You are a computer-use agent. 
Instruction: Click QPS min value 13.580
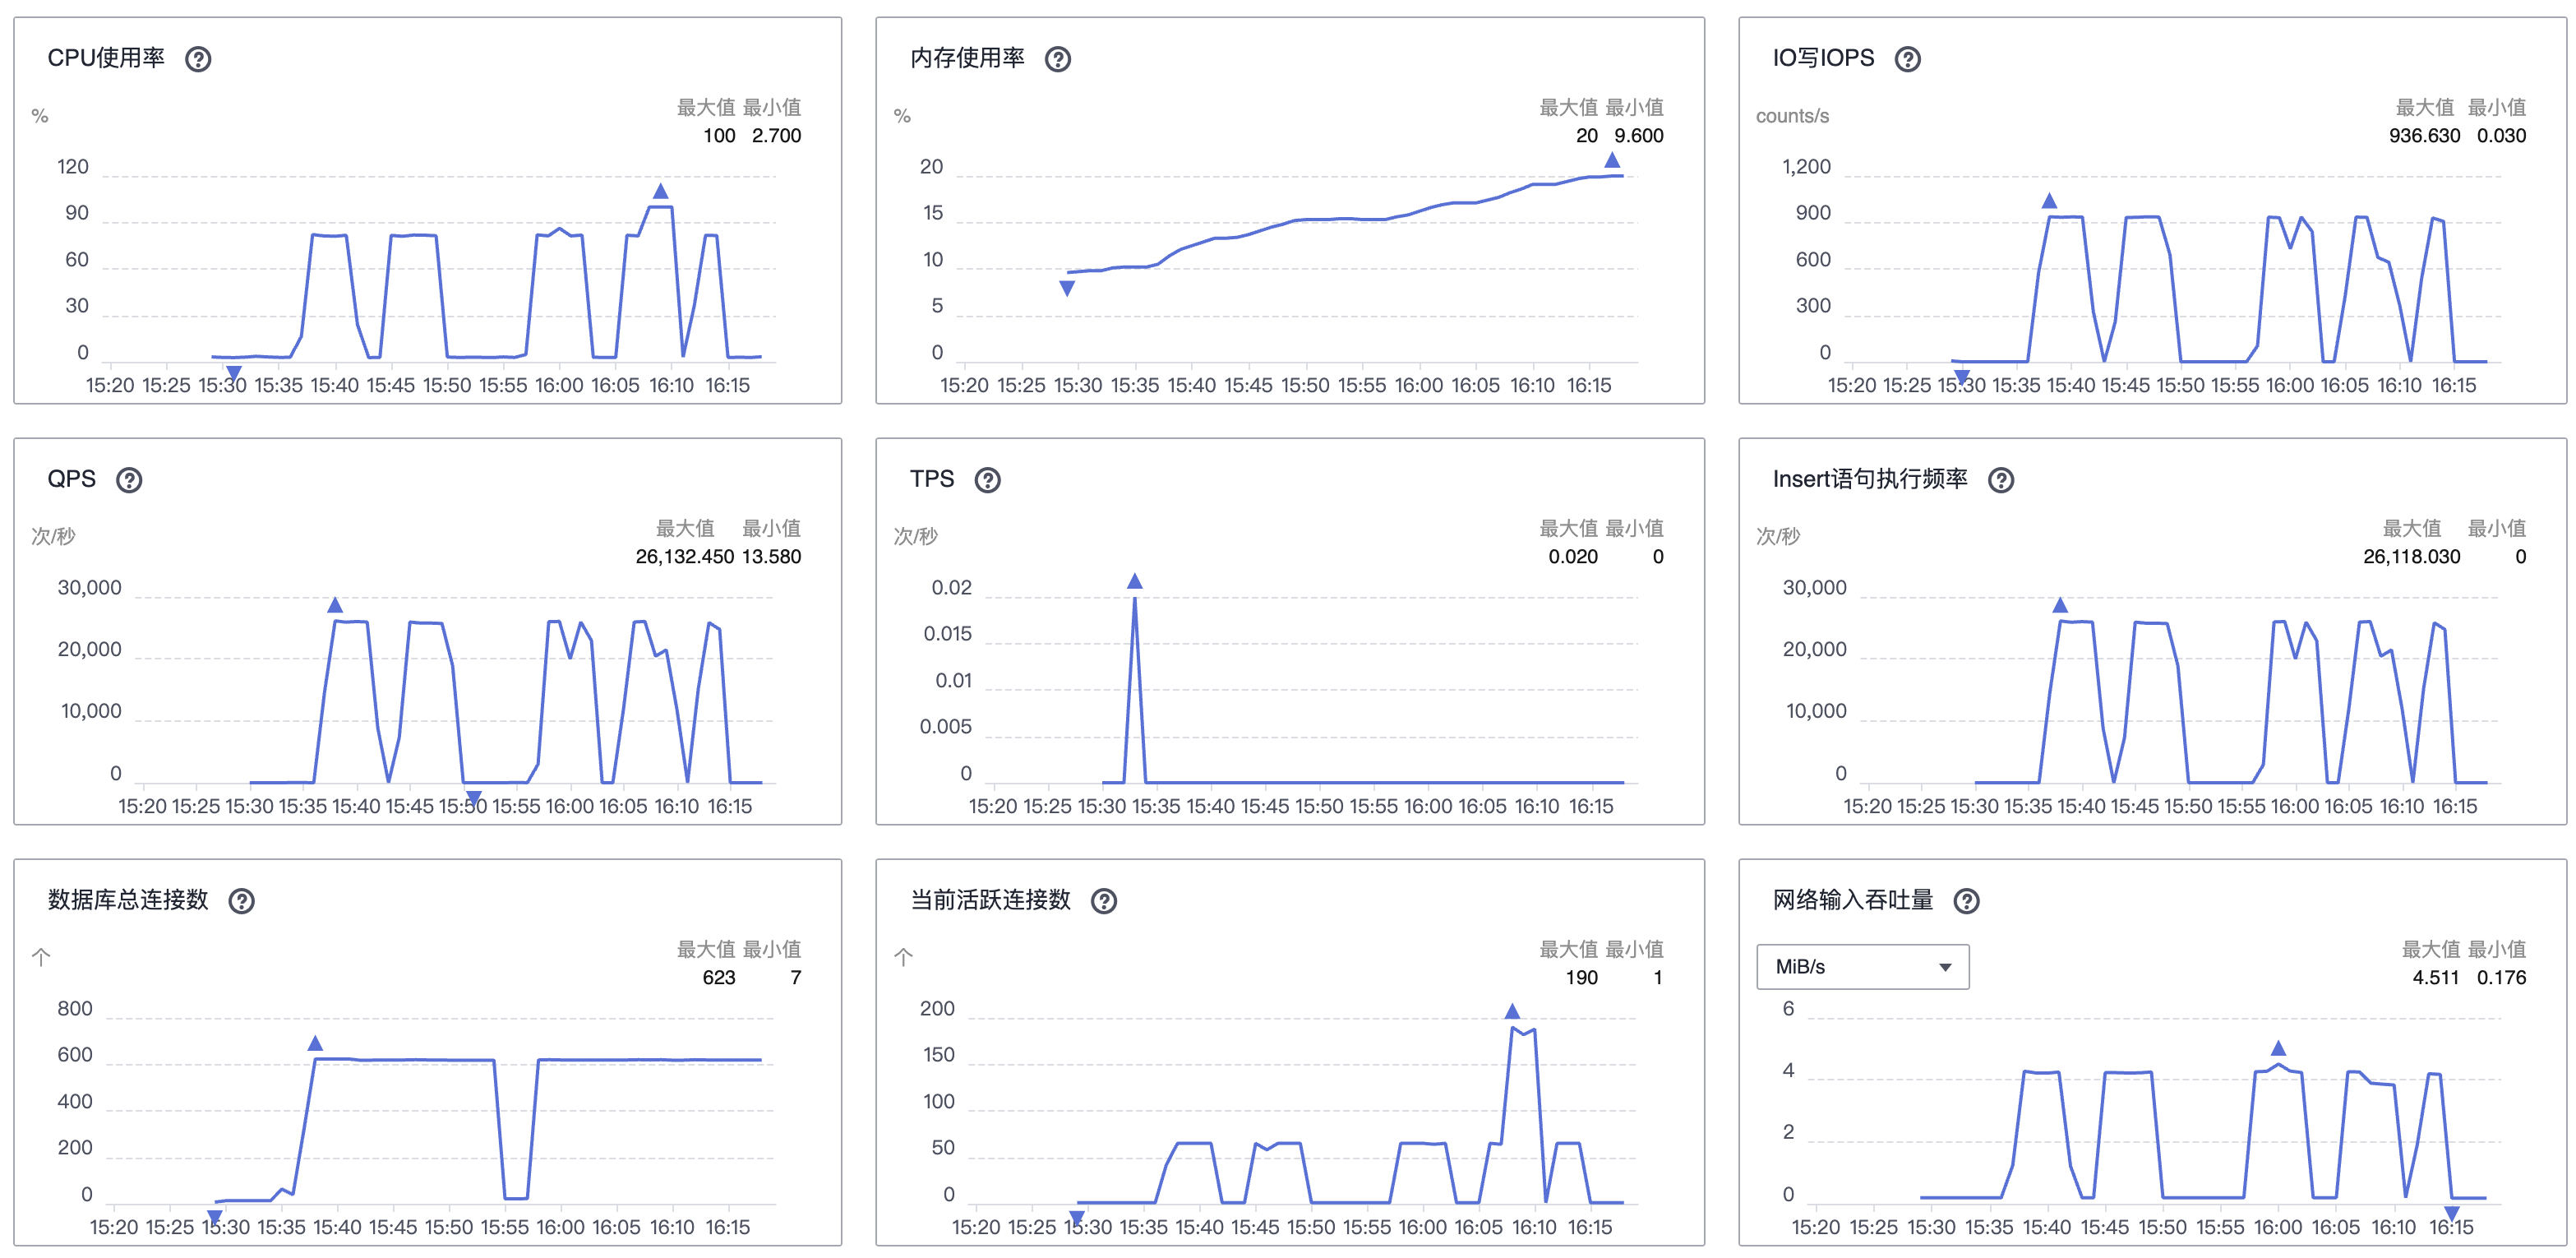click(771, 557)
